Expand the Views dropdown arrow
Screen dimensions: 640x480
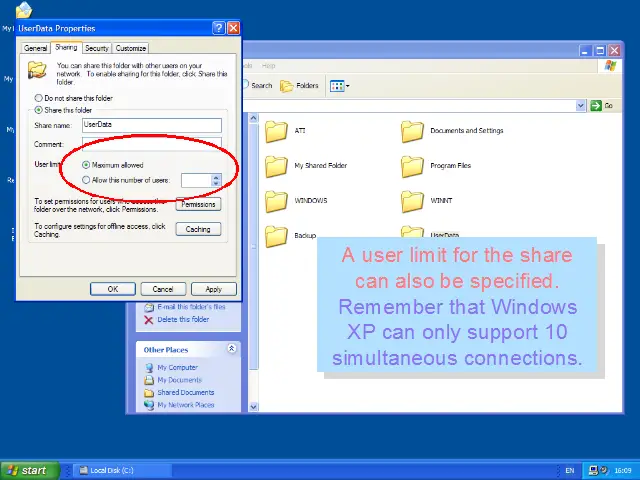click(348, 86)
